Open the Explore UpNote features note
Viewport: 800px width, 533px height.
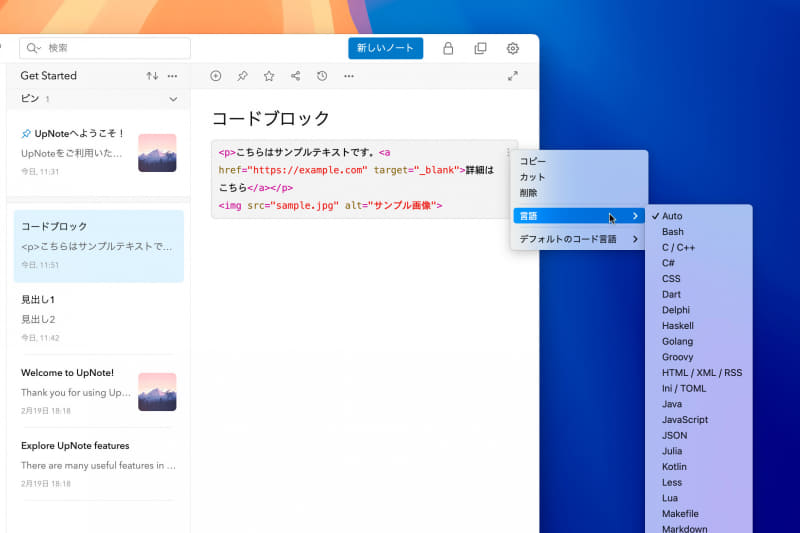coord(98,464)
